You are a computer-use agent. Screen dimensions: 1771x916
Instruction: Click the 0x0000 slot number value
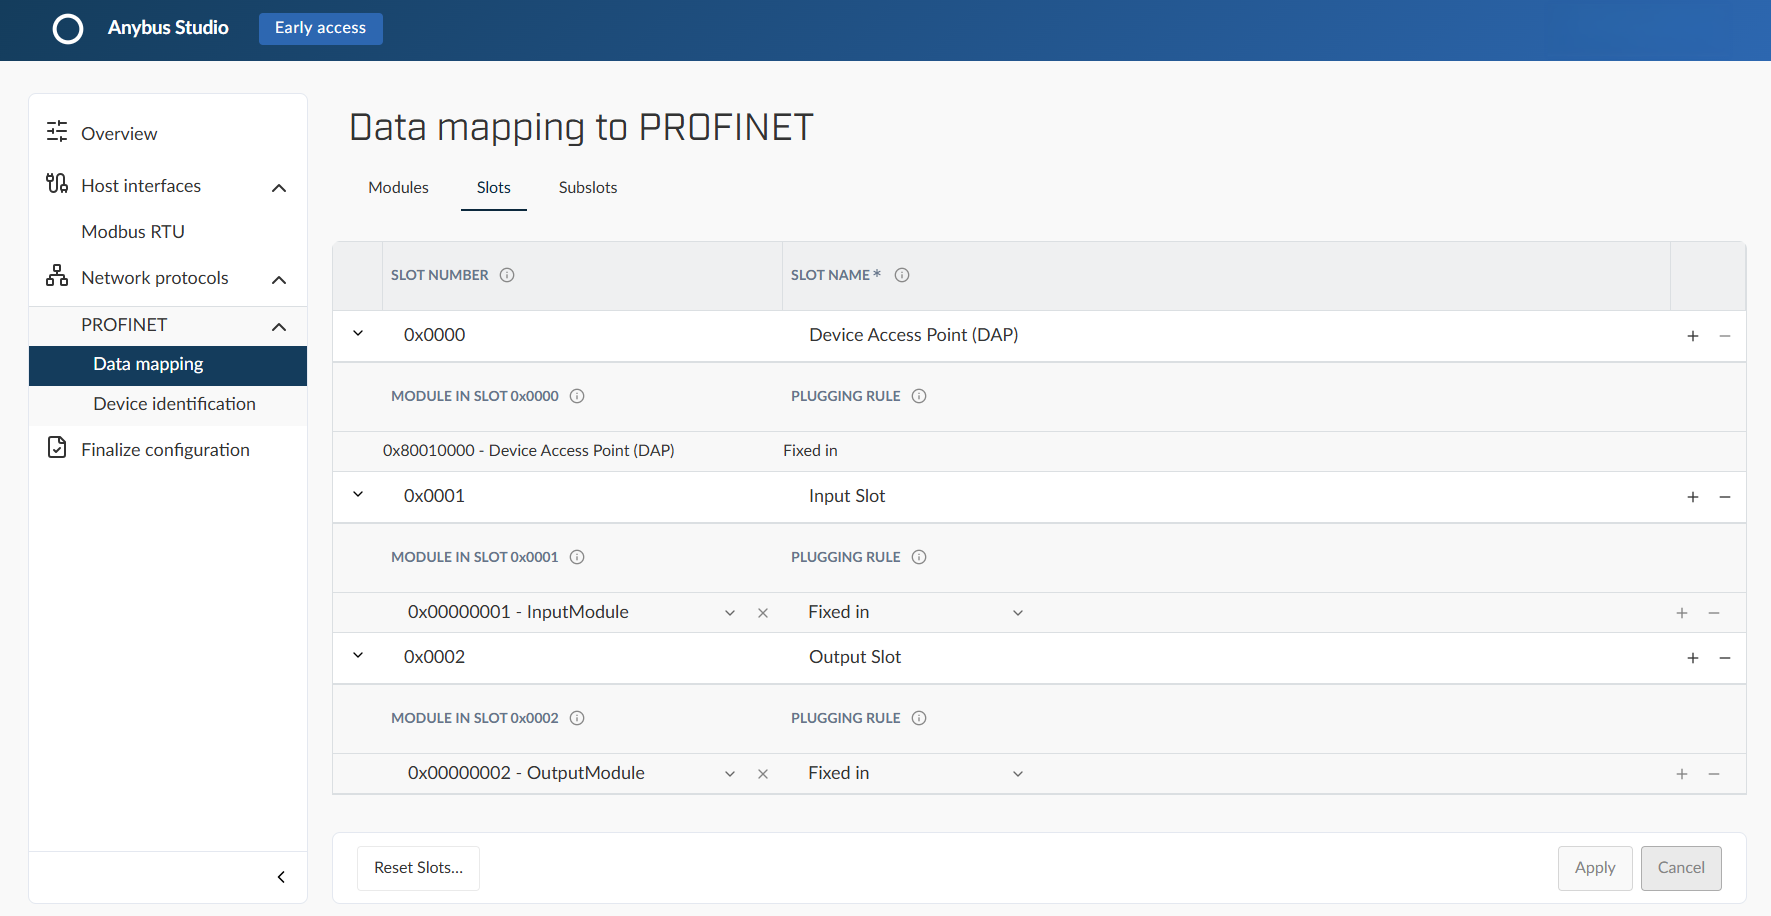(x=435, y=335)
